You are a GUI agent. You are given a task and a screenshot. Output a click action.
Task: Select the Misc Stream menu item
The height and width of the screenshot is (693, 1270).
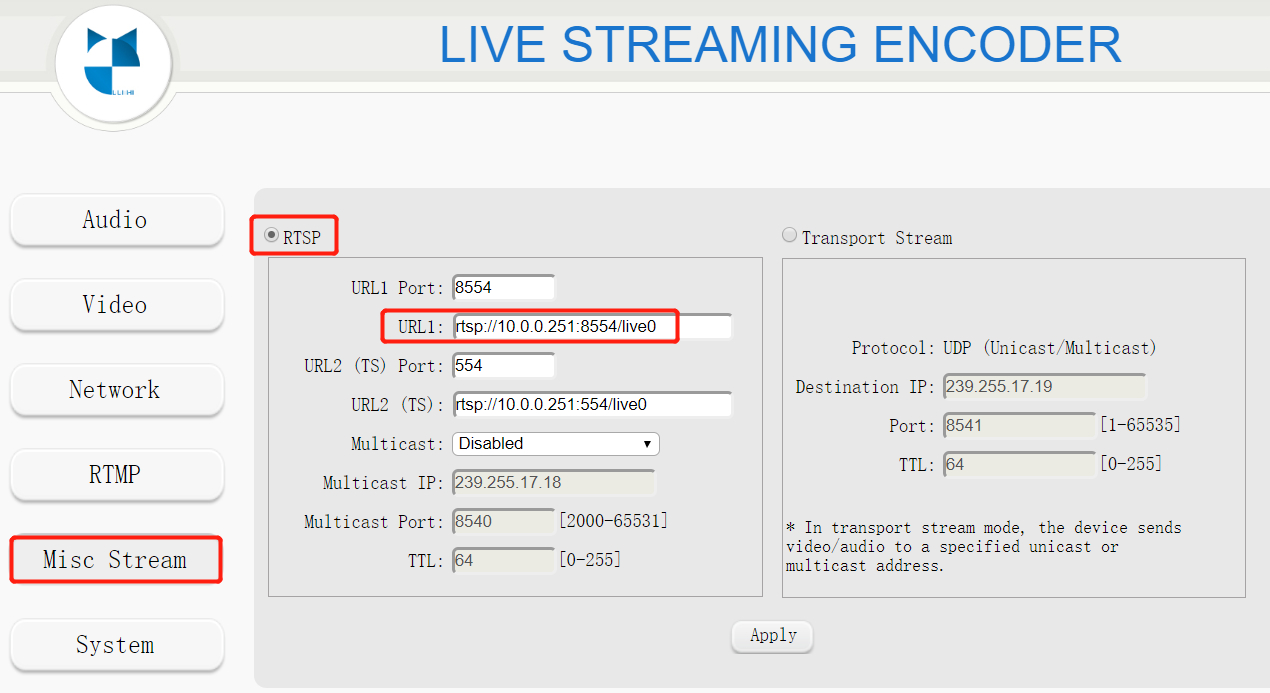point(116,560)
